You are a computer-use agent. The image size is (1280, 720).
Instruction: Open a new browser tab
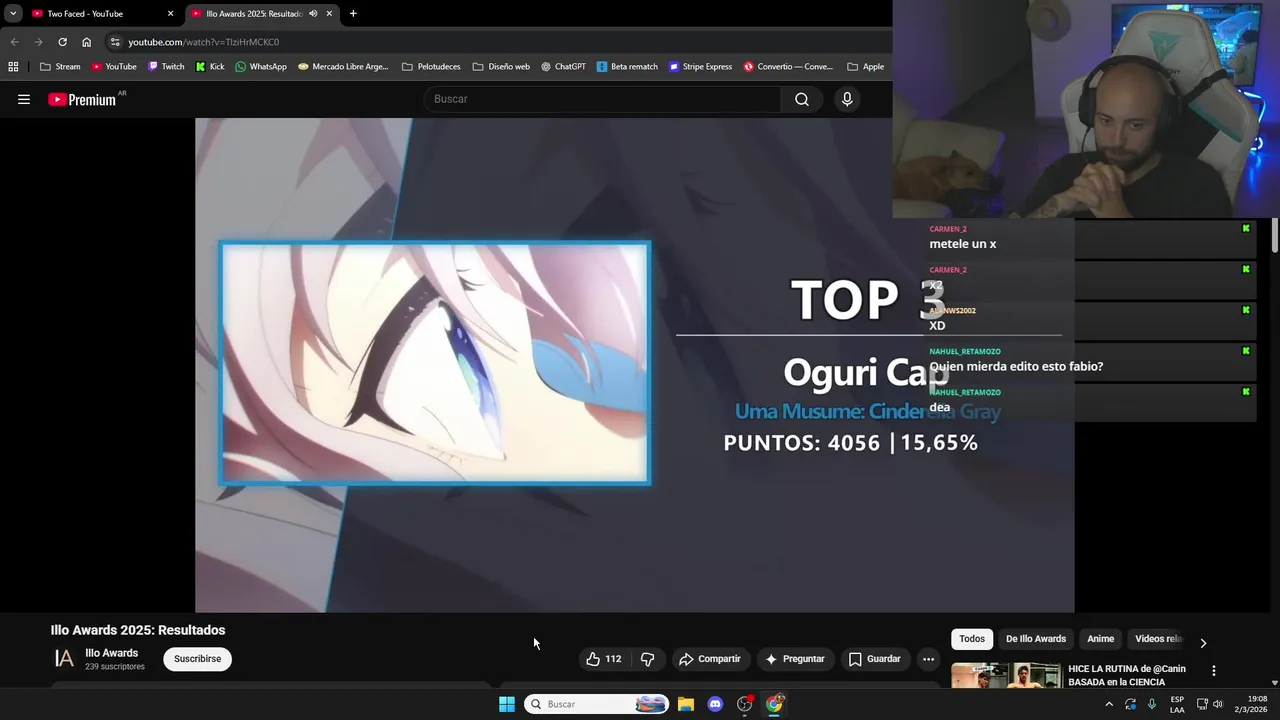pyautogui.click(x=353, y=14)
